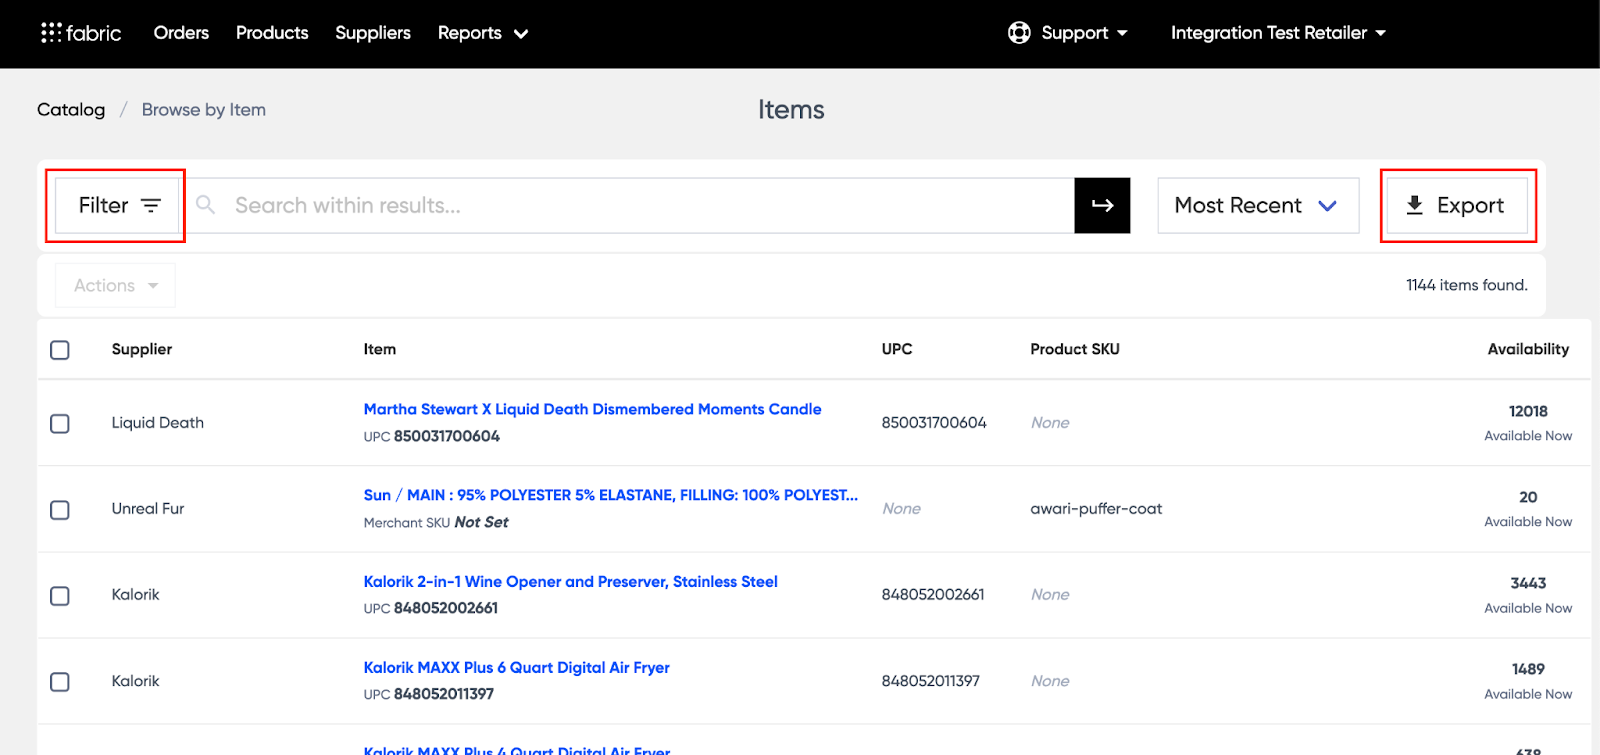
Task: Click the Filter lines icon
Action: point(151,205)
